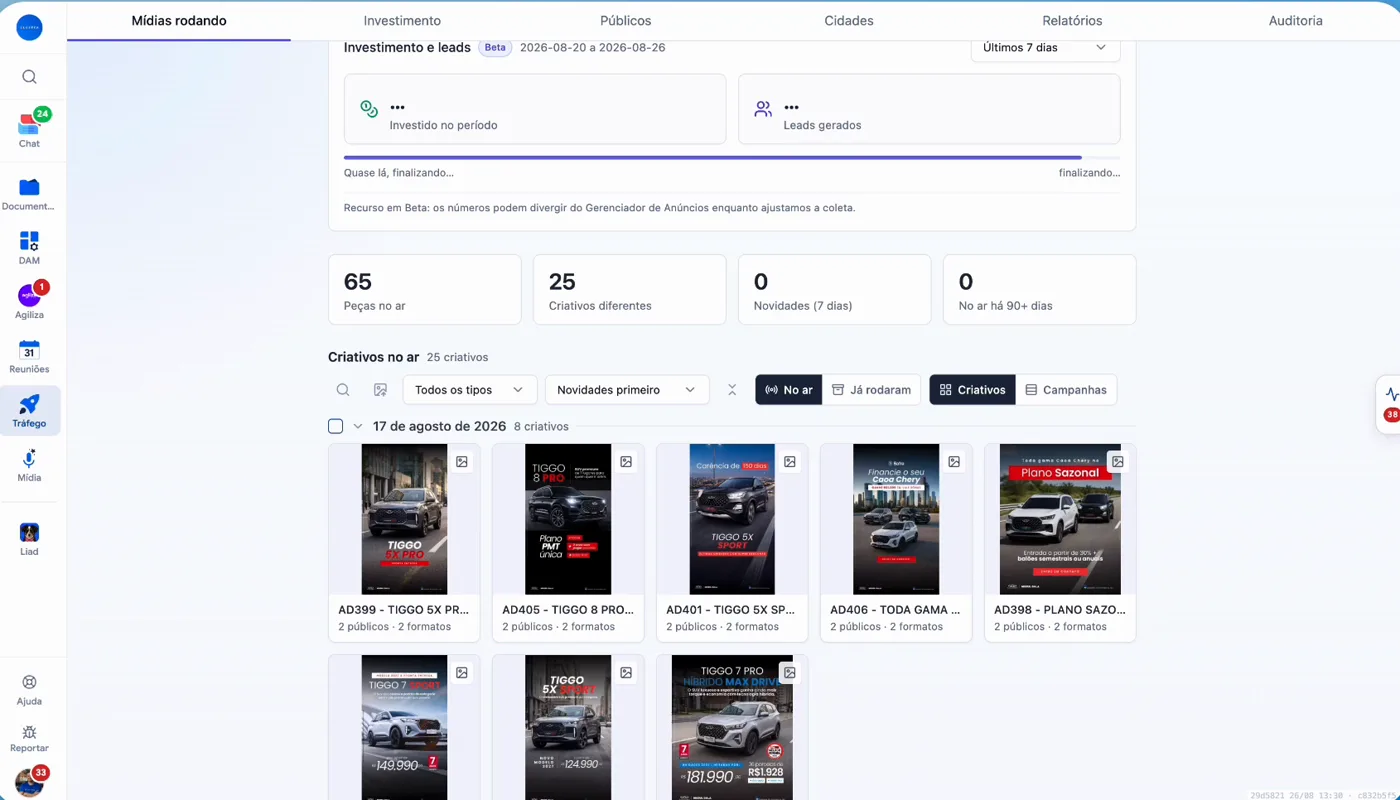
Task: Click the date range 2026-08-20 a 2026-08-26
Action: [592, 47]
